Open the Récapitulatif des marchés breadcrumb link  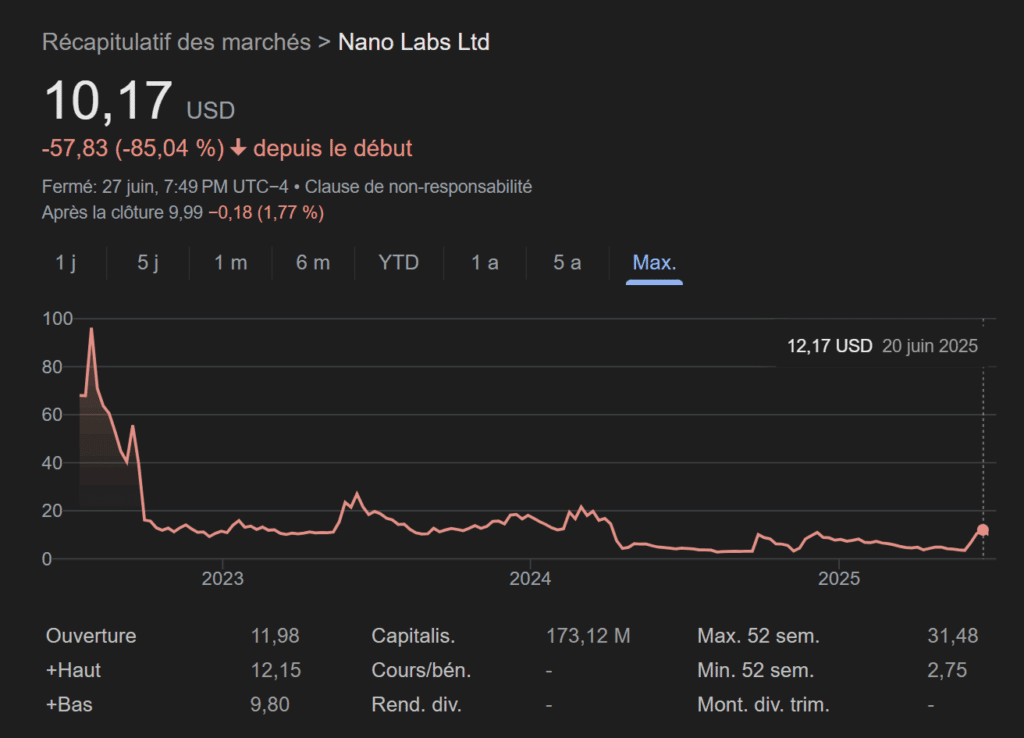pos(176,42)
